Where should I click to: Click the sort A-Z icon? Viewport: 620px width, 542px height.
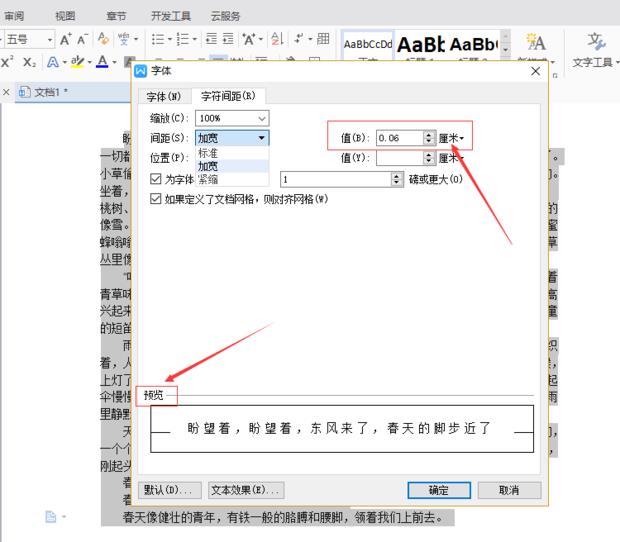277,39
